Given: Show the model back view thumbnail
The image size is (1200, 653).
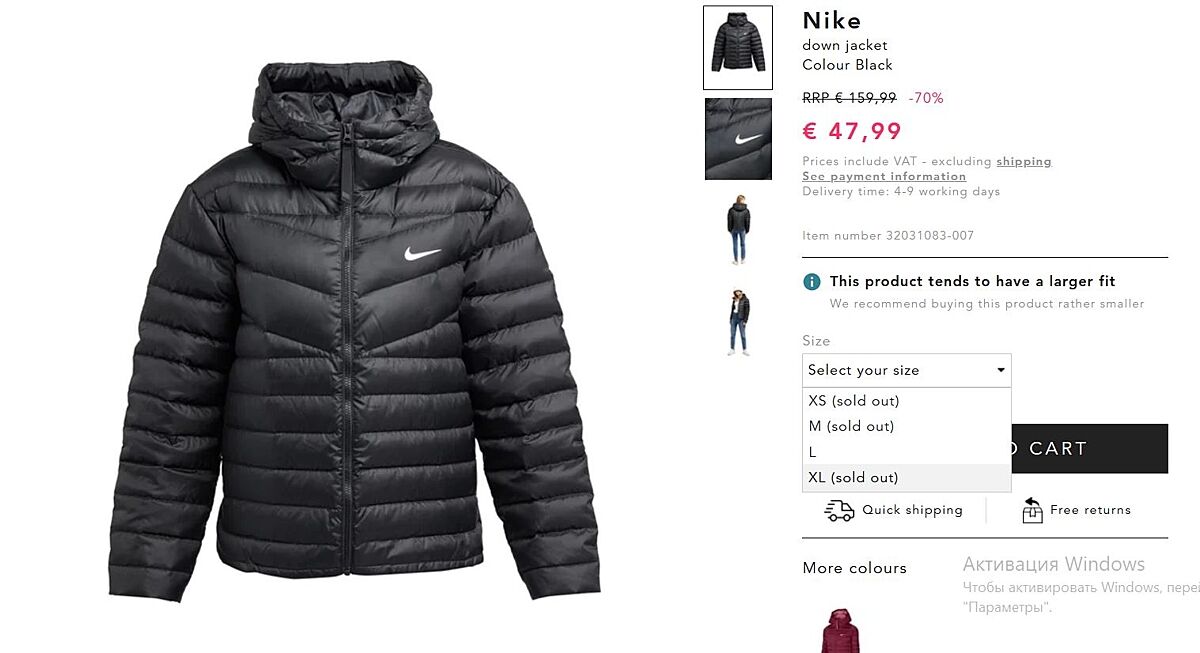Looking at the screenshot, I should 738,229.
